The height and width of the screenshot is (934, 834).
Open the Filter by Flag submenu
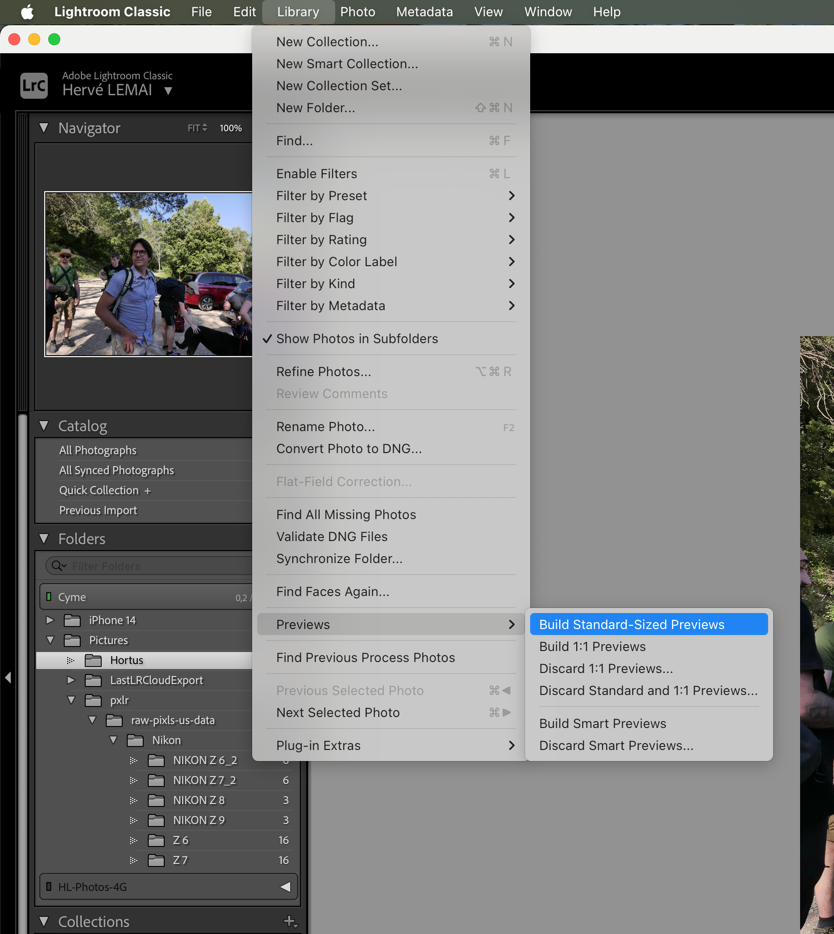coord(391,217)
